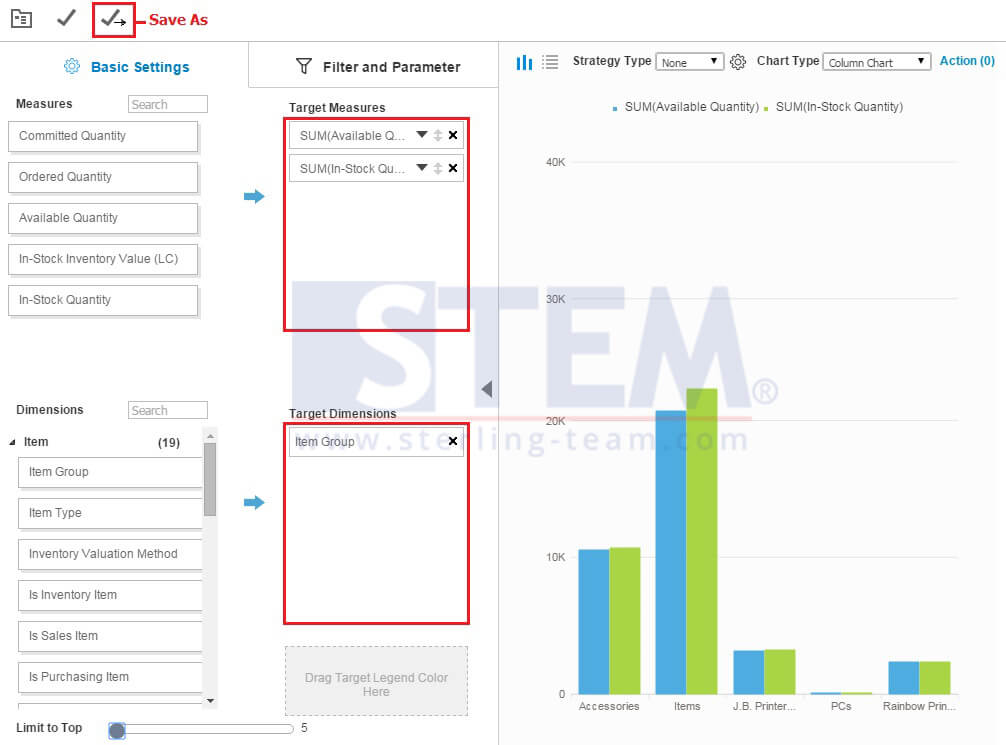
Task: Switch to list view icon
Action: (550, 62)
